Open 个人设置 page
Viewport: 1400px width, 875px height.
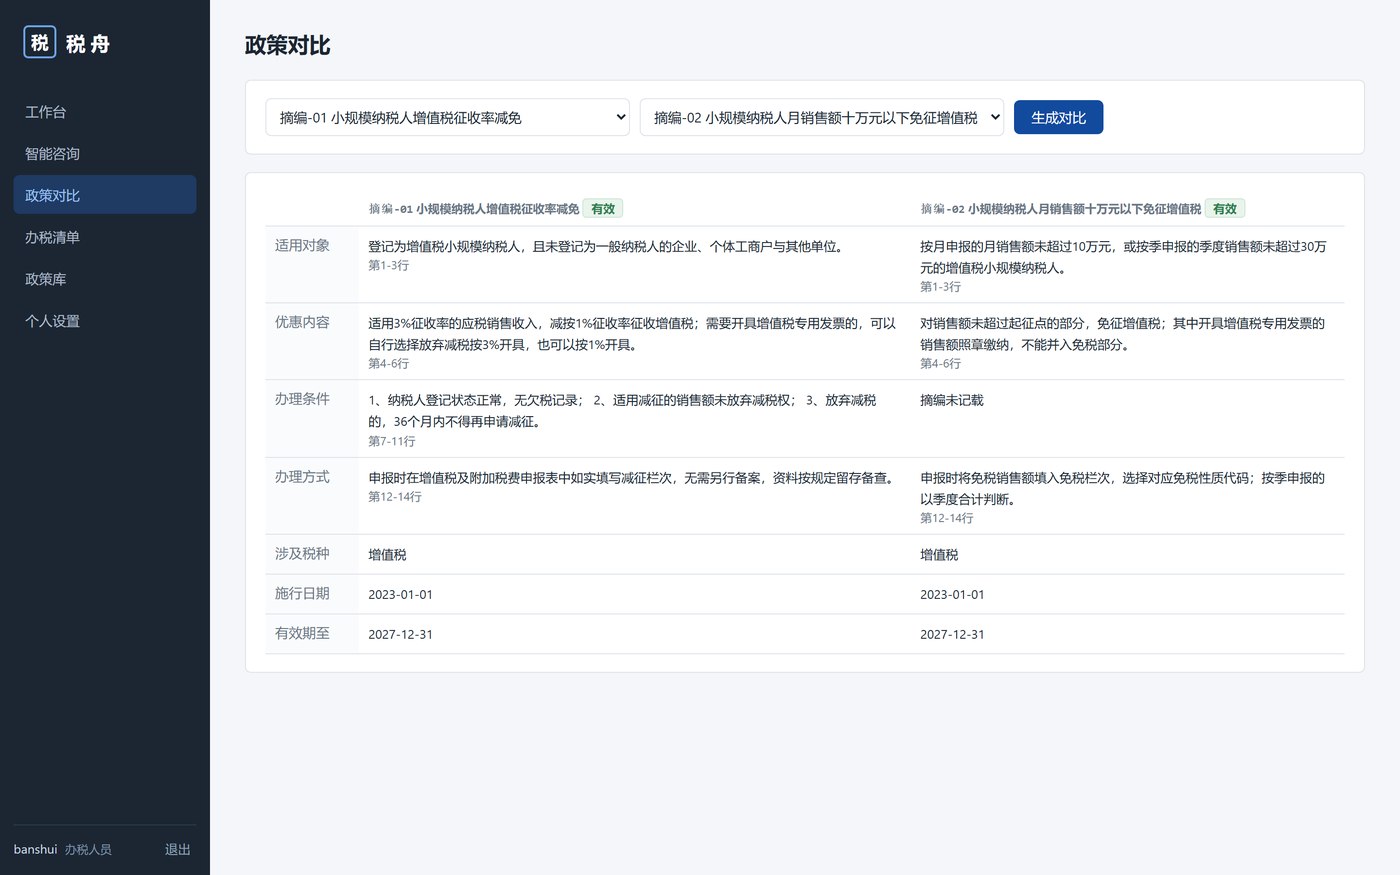(x=105, y=321)
